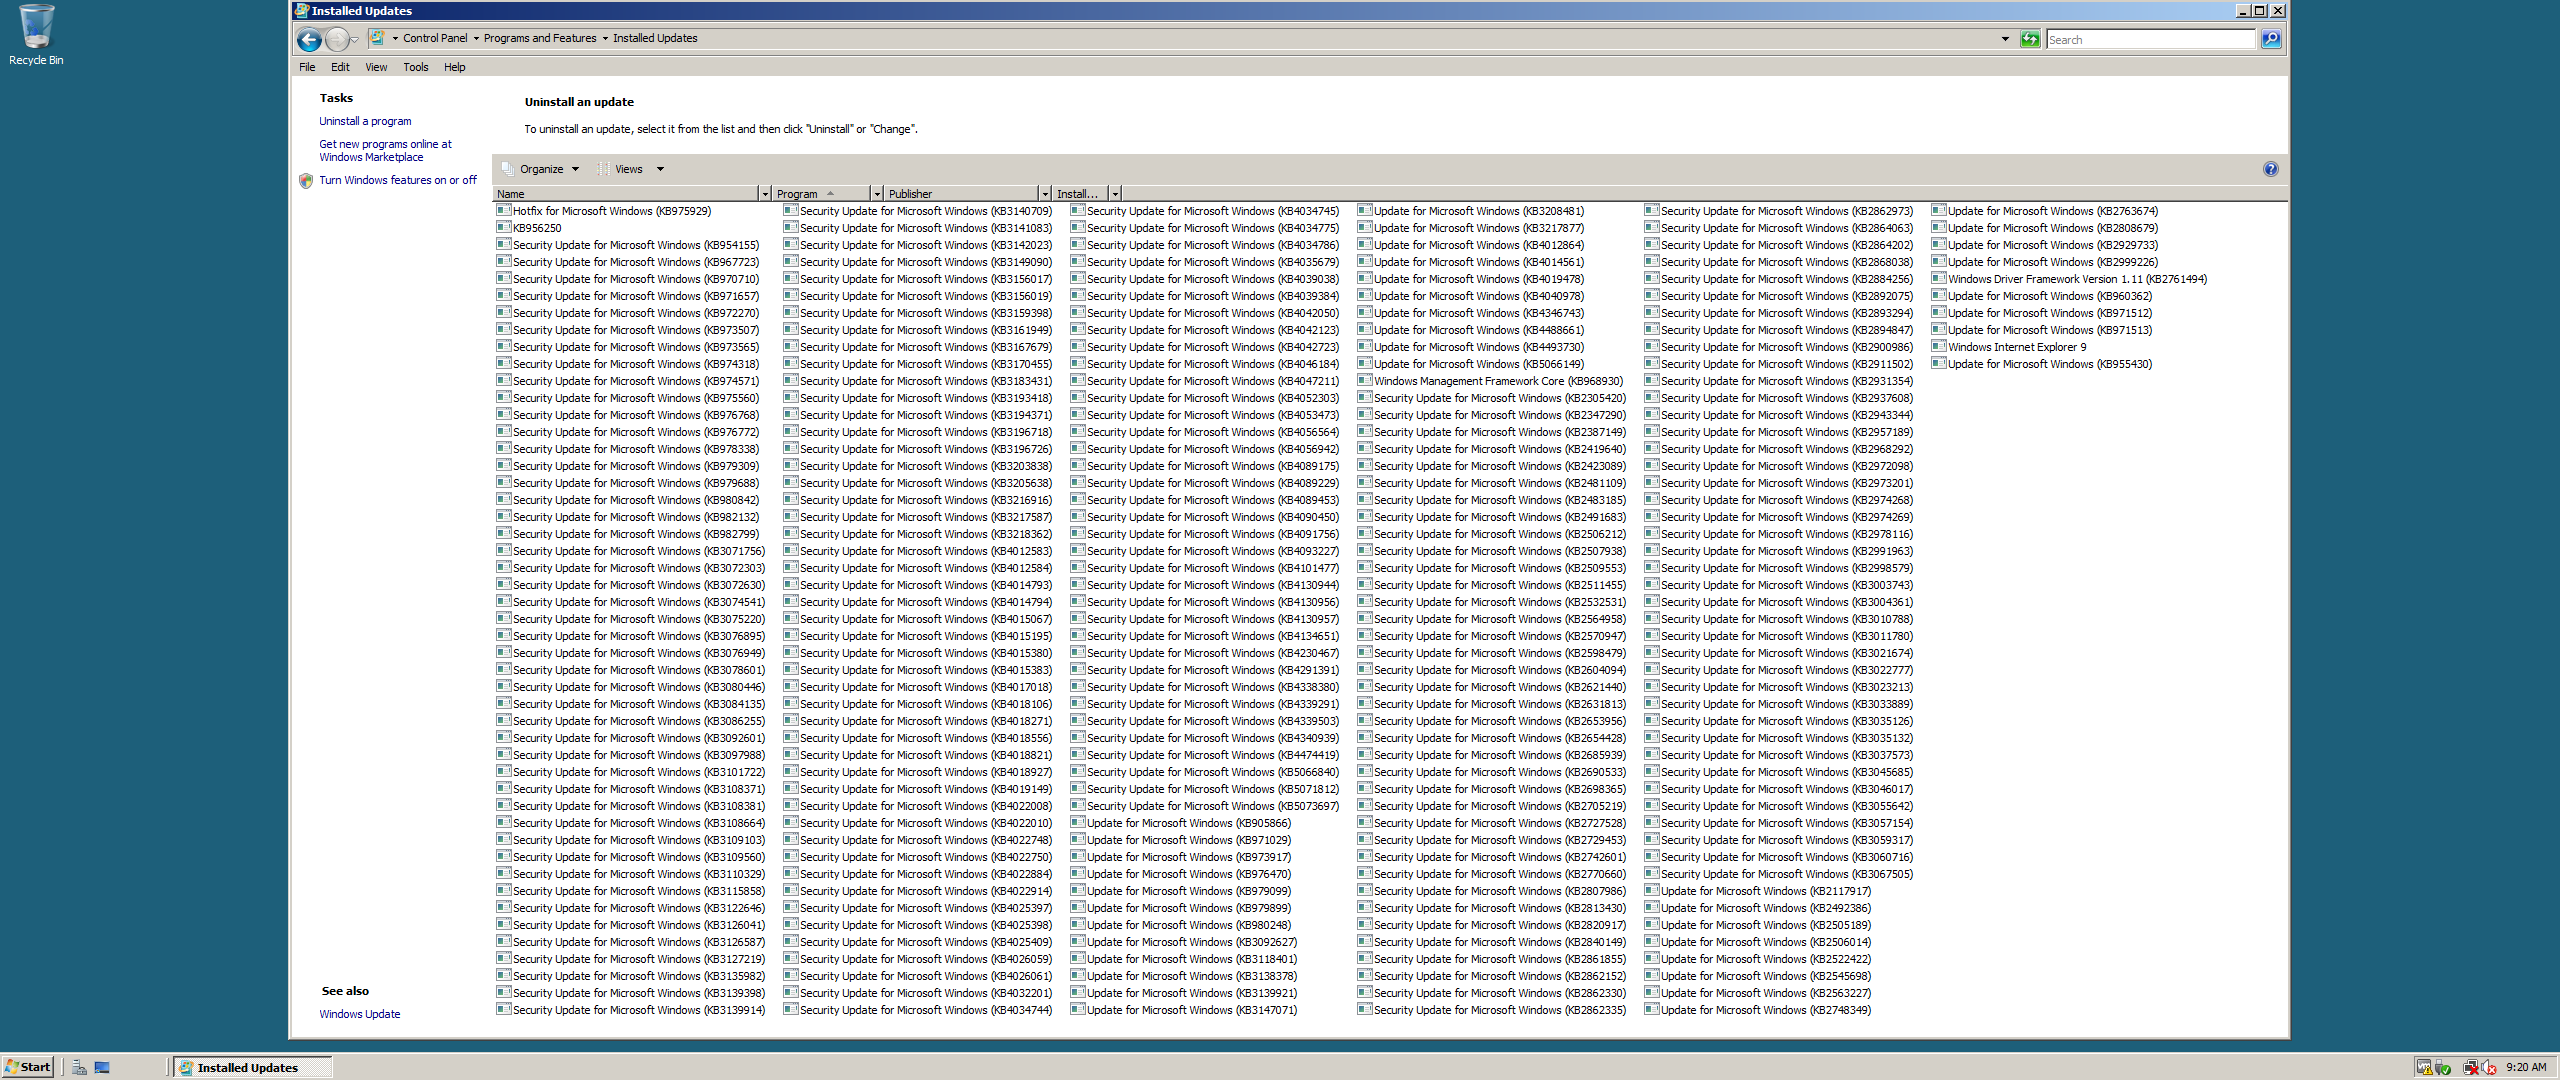Click the Start button

[28, 1067]
